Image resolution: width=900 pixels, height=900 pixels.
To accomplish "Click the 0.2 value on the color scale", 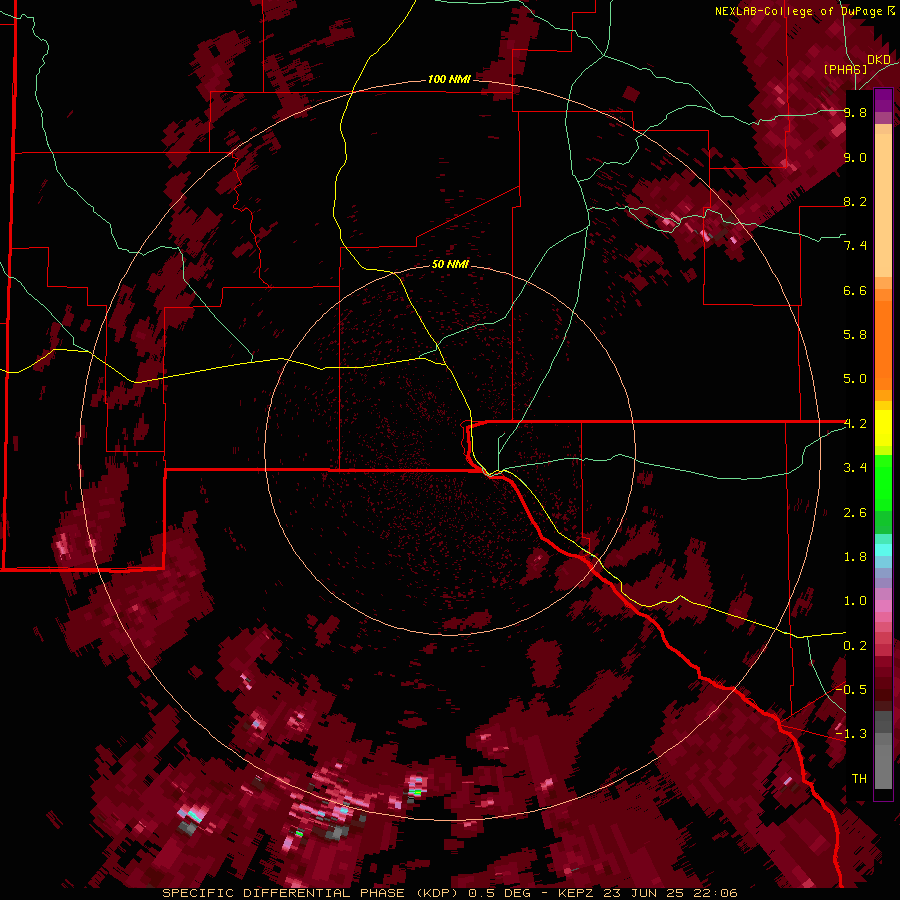I will tap(855, 646).
